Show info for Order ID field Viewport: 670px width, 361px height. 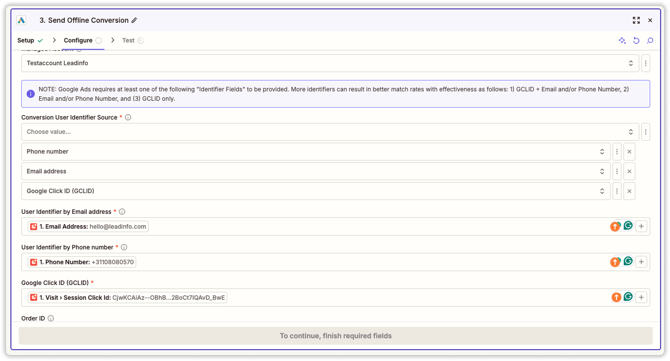pos(51,318)
